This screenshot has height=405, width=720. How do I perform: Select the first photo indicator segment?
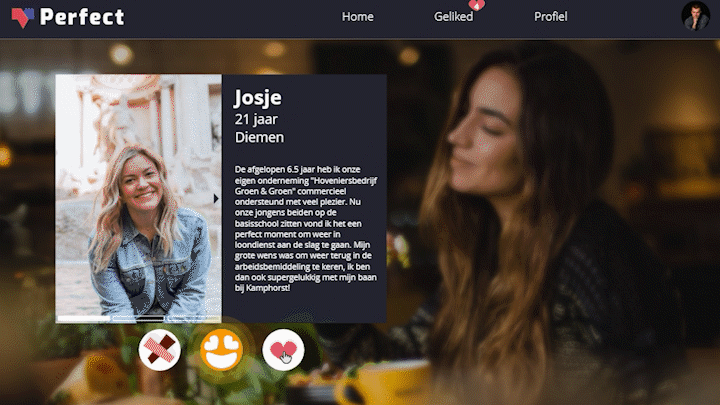pos(84,318)
